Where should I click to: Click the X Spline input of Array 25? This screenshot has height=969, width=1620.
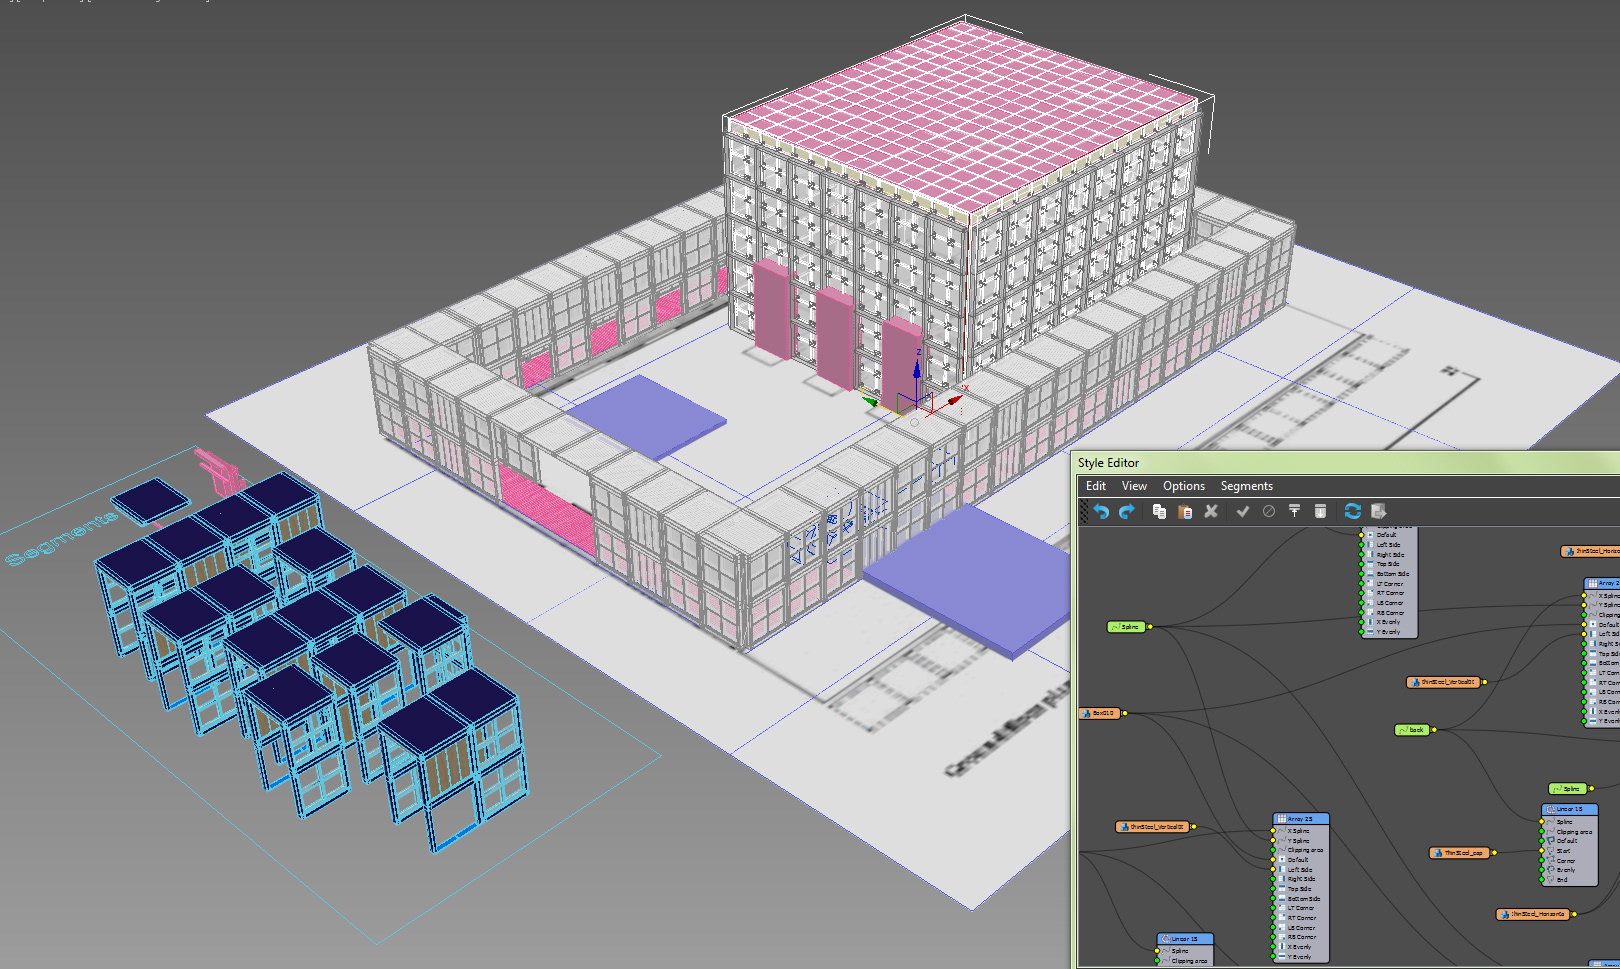tap(1300, 831)
